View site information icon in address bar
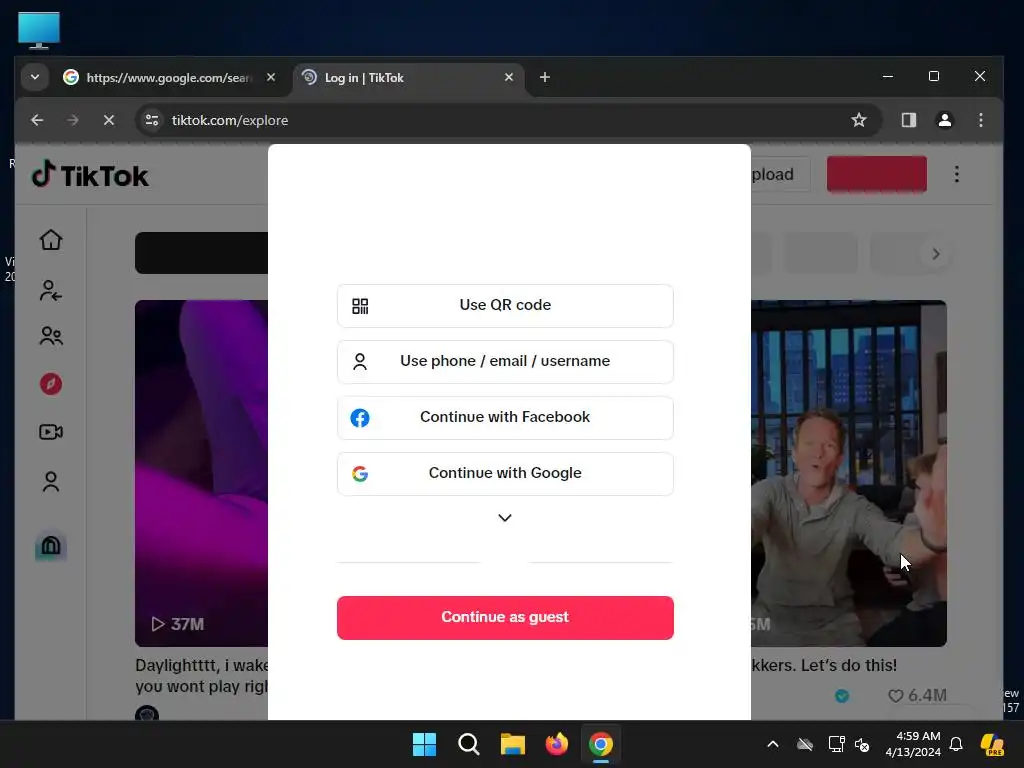Image resolution: width=1024 pixels, height=768 pixels. [x=152, y=120]
